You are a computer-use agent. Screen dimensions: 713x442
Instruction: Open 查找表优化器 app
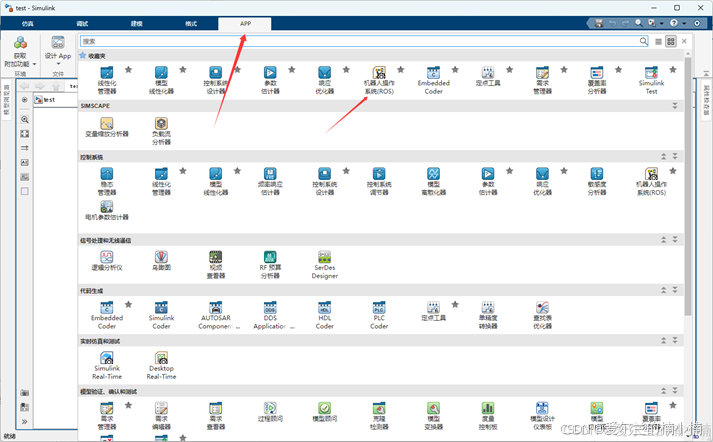pos(542,315)
